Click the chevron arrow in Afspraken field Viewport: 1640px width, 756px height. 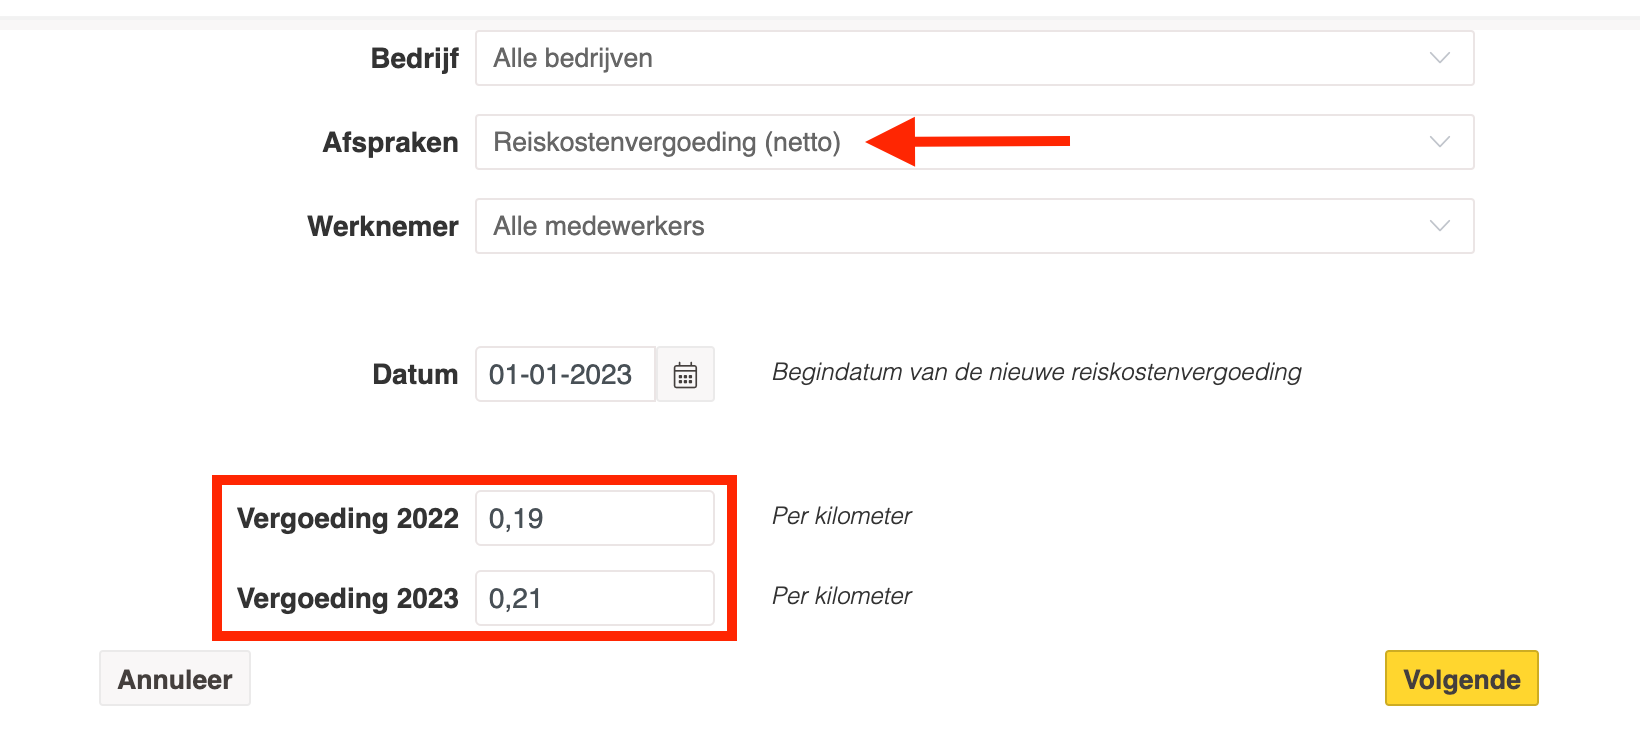pos(1439,142)
